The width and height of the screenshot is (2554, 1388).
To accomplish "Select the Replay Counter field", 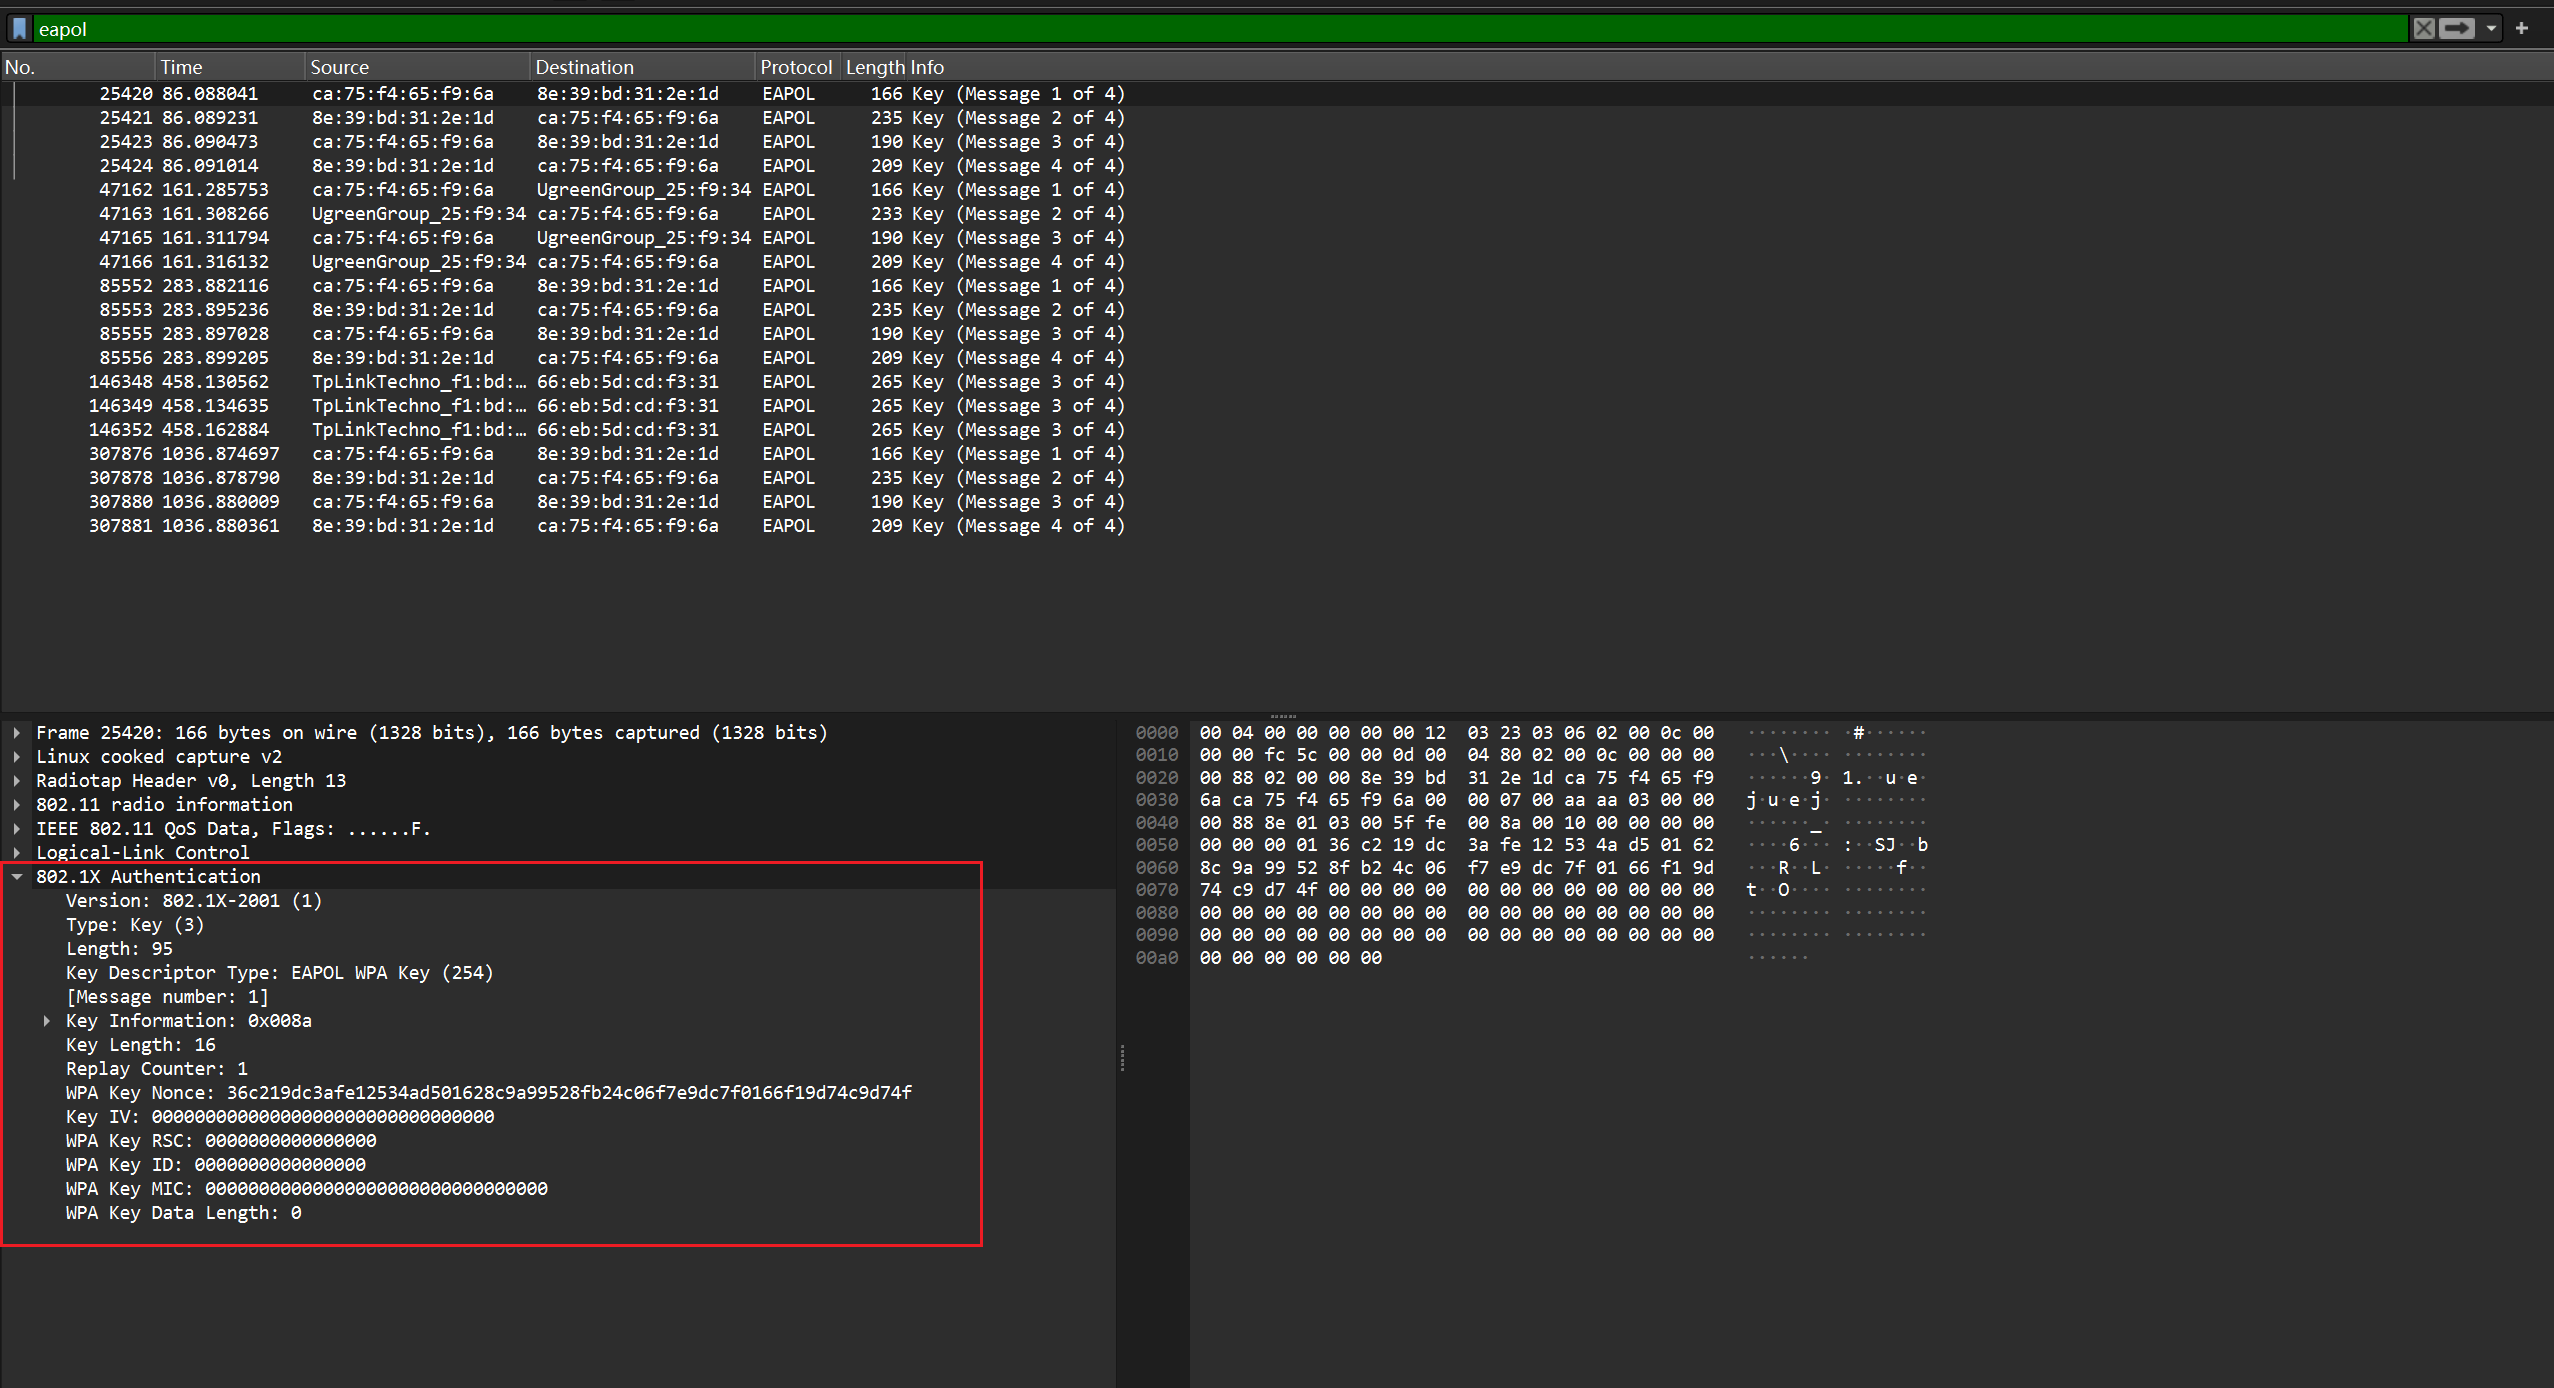I will 156,1069.
